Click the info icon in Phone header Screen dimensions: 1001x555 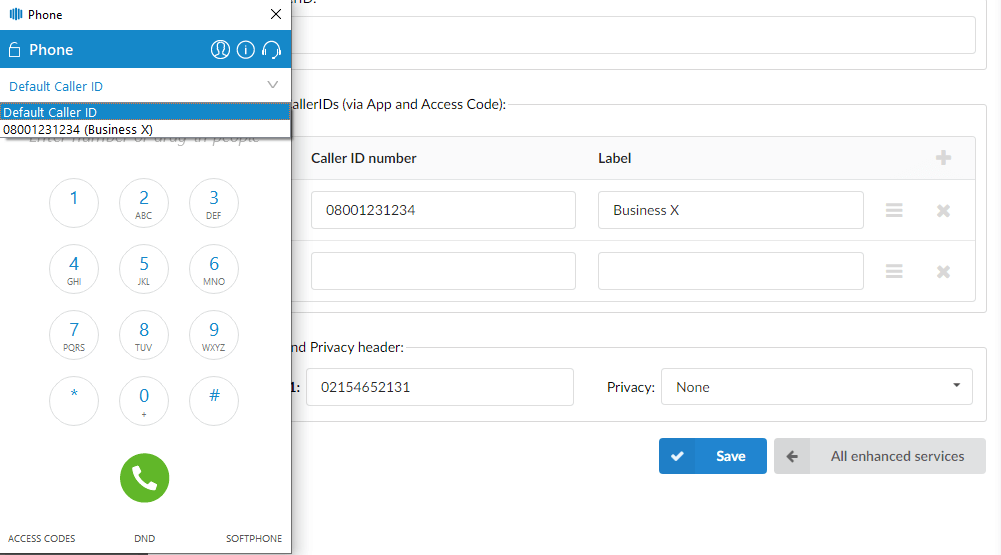246,50
